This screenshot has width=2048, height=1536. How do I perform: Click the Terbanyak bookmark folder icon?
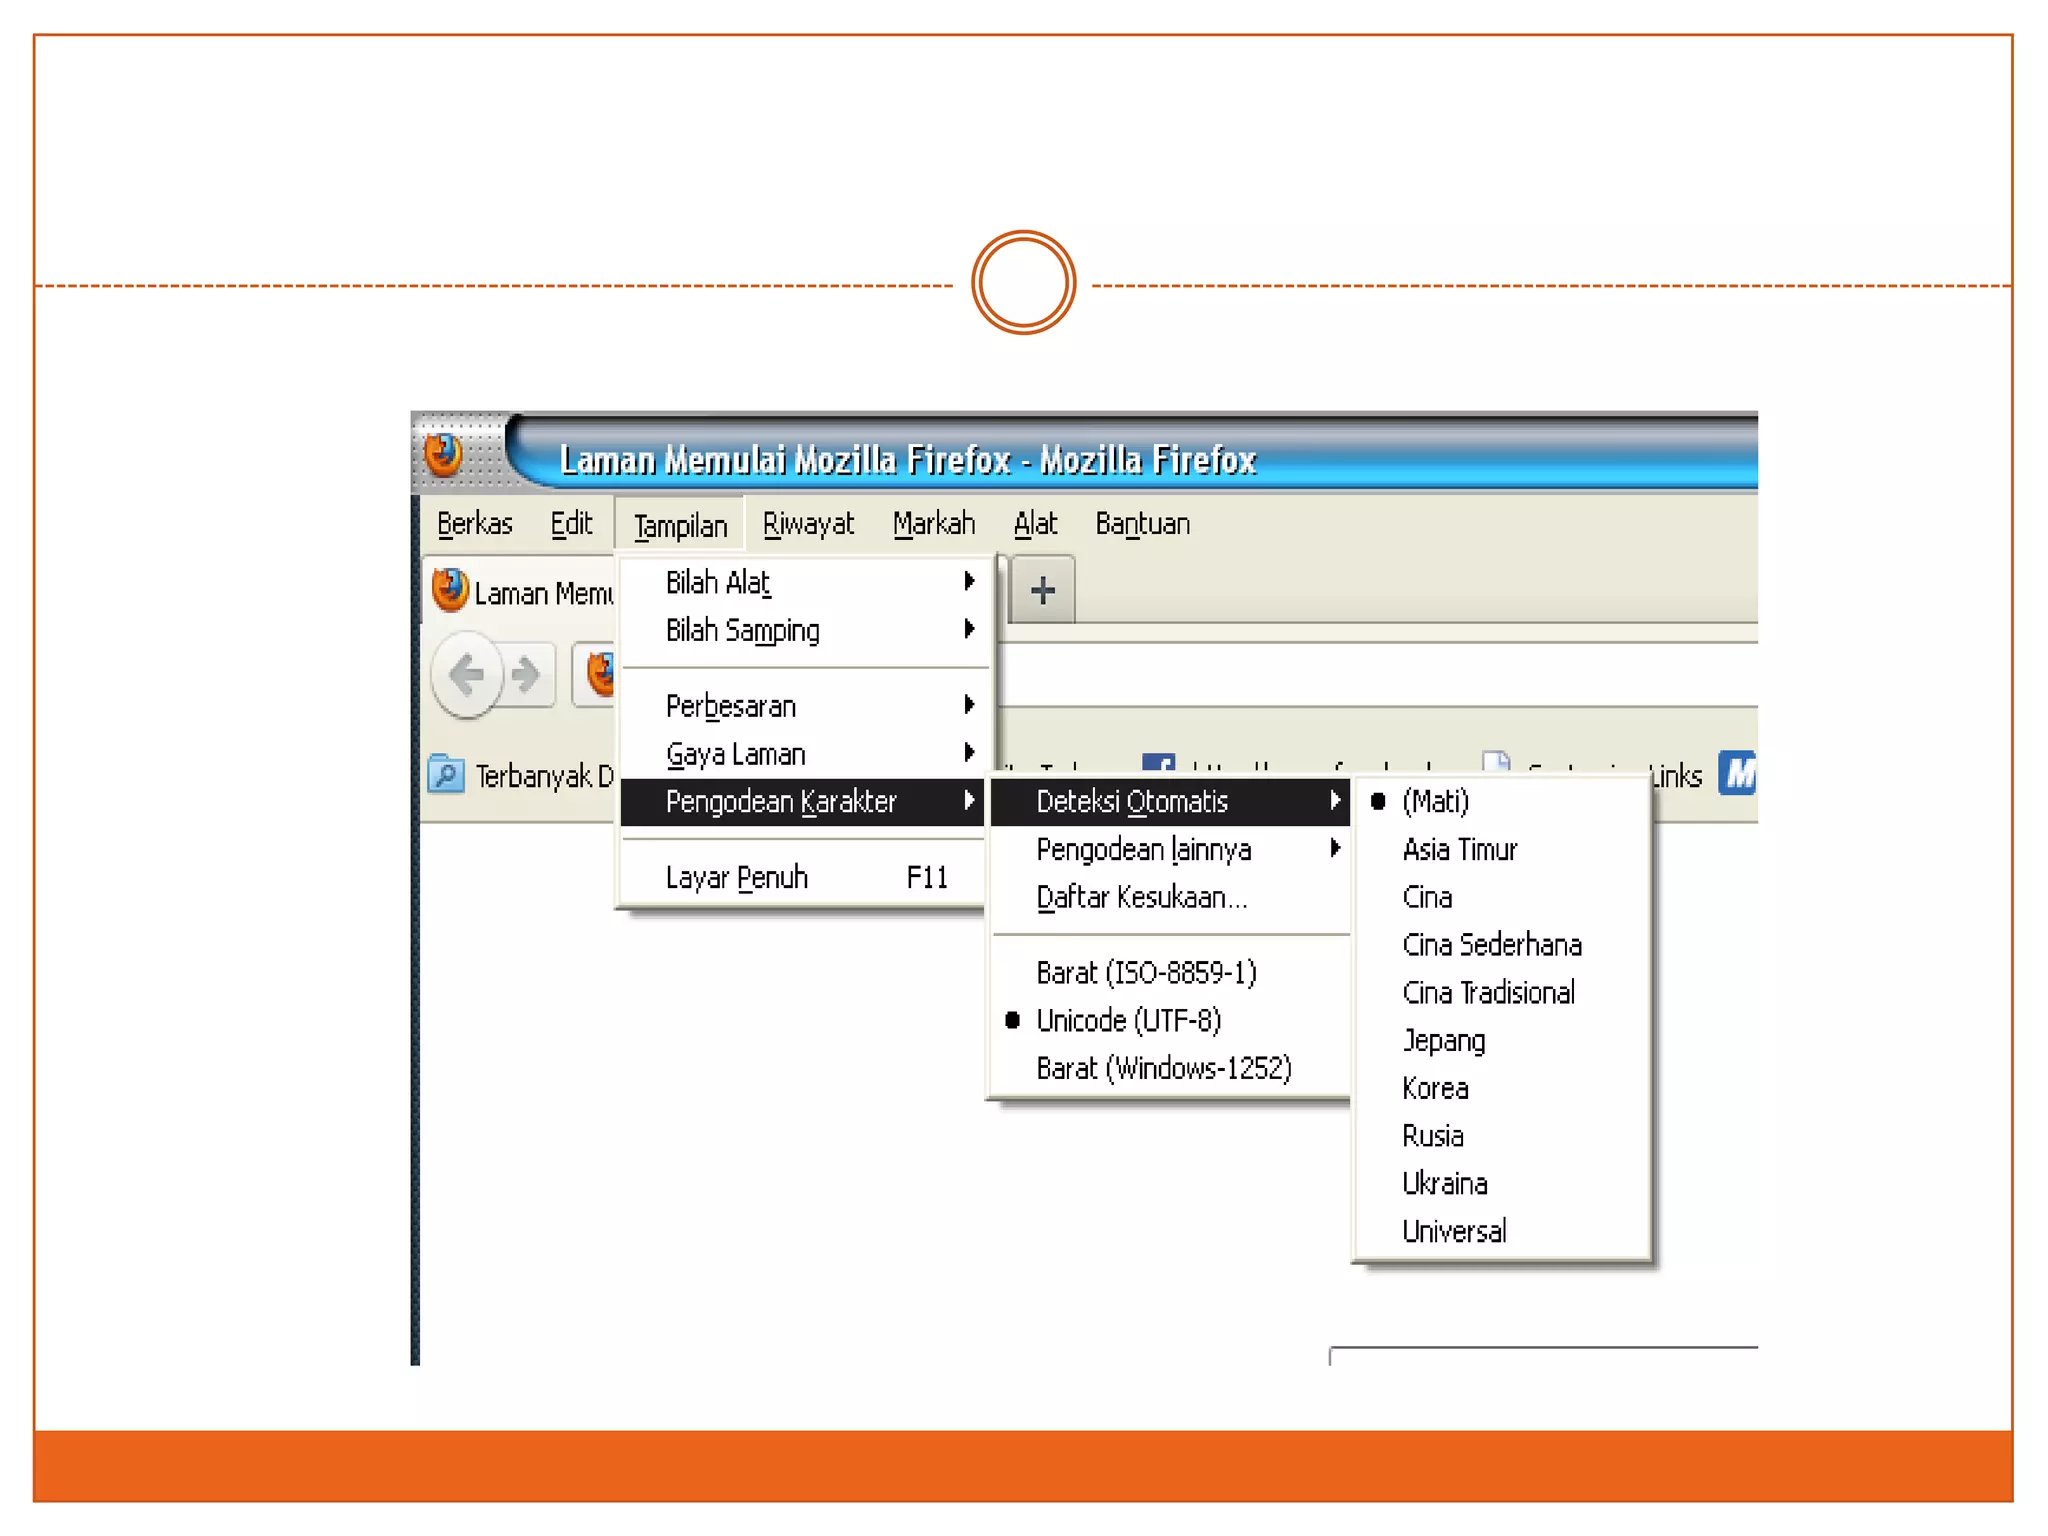pyautogui.click(x=446, y=775)
